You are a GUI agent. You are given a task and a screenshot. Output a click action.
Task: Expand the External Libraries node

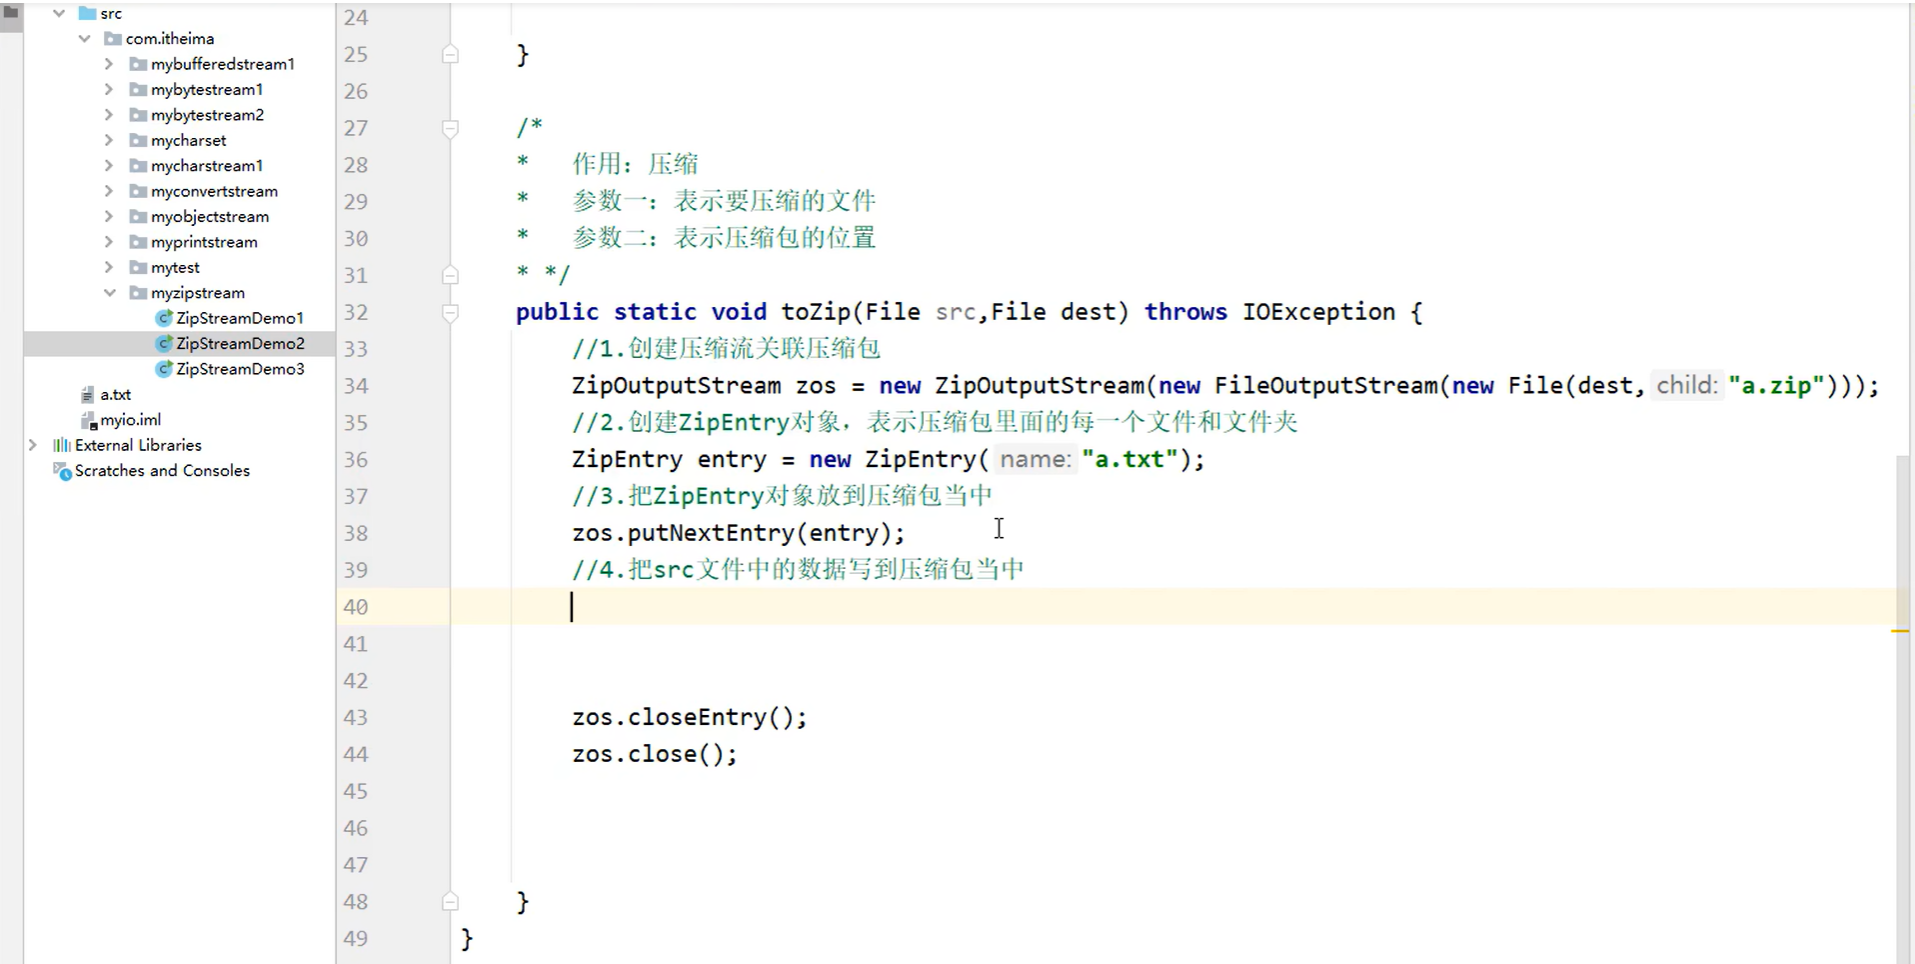pos(33,444)
